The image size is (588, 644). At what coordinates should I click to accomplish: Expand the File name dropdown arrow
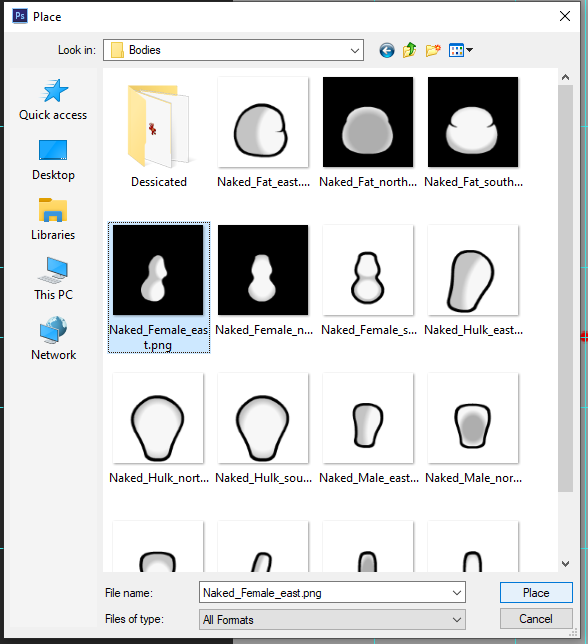(x=457, y=593)
